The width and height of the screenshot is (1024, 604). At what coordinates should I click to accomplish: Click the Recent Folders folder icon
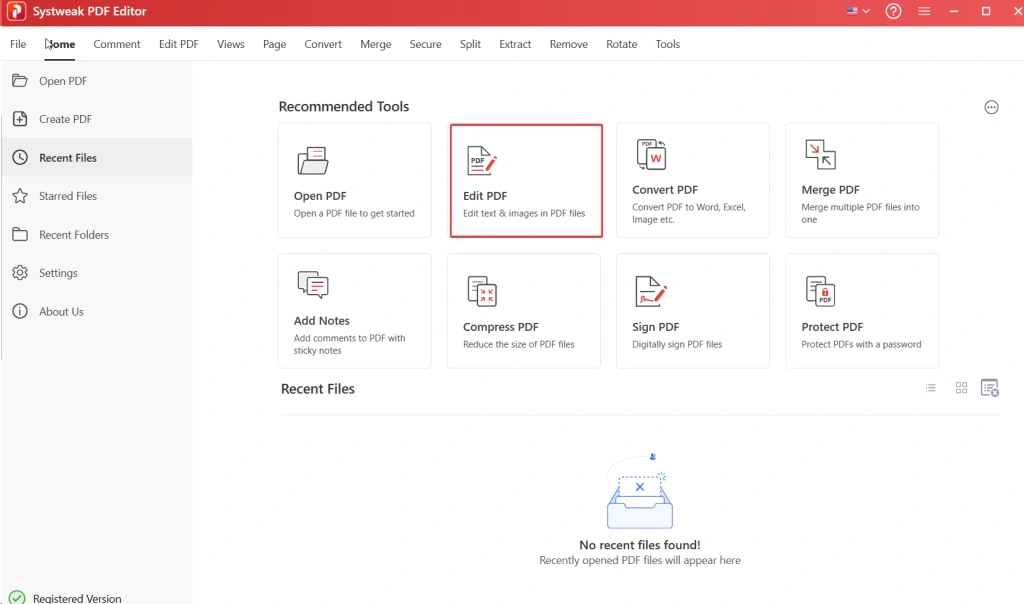coord(20,234)
